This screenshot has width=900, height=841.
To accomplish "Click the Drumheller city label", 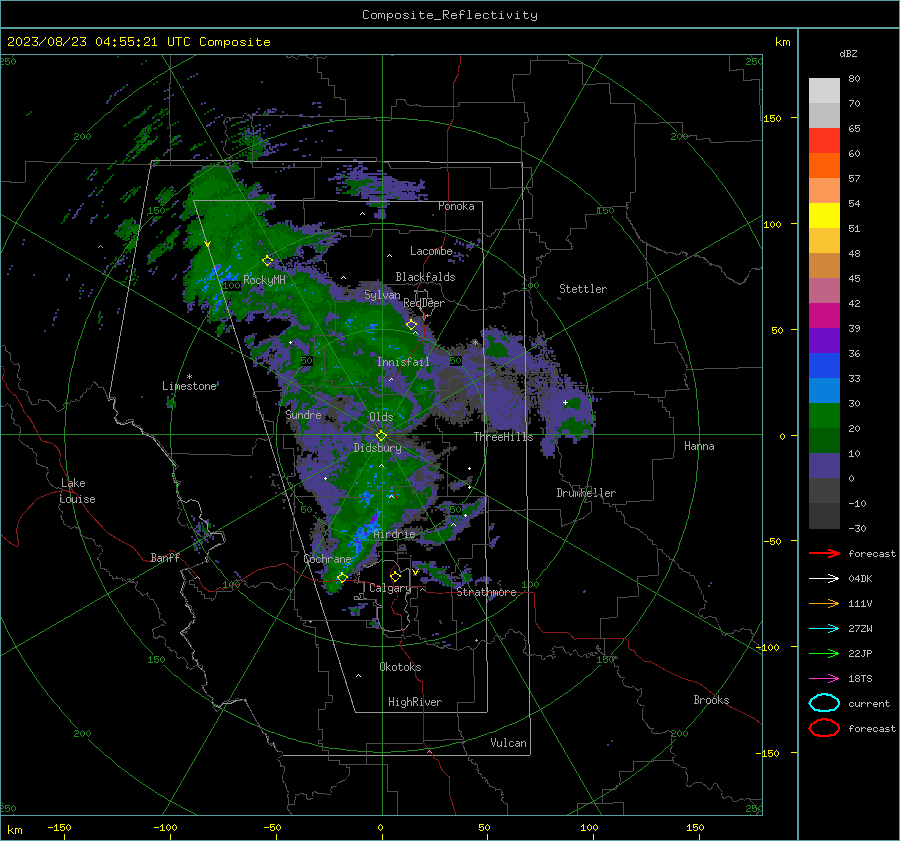I will click(586, 493).
